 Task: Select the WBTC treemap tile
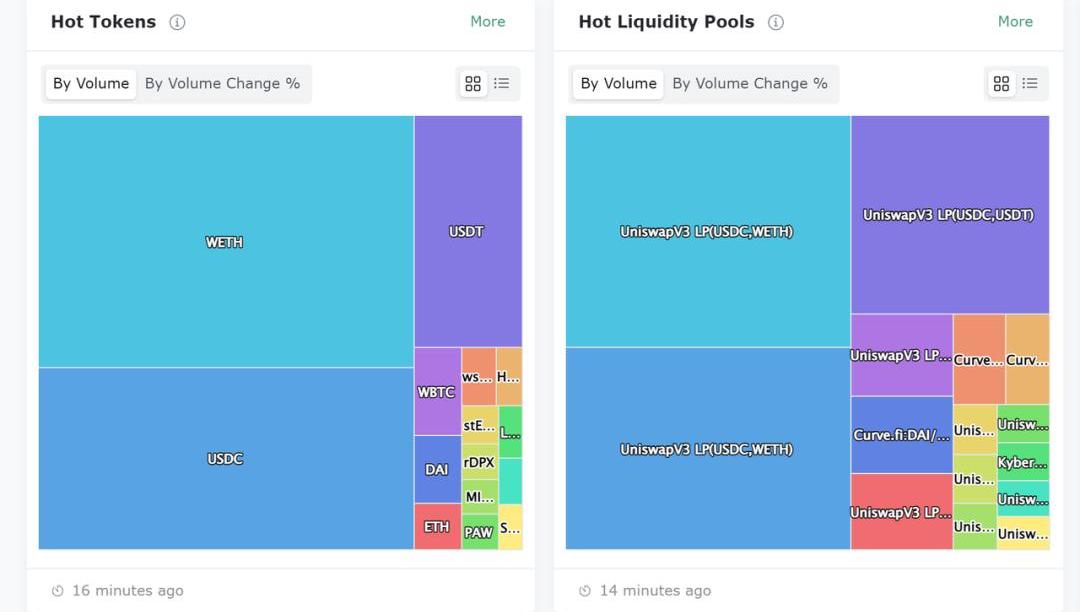(x=437, y=391)
